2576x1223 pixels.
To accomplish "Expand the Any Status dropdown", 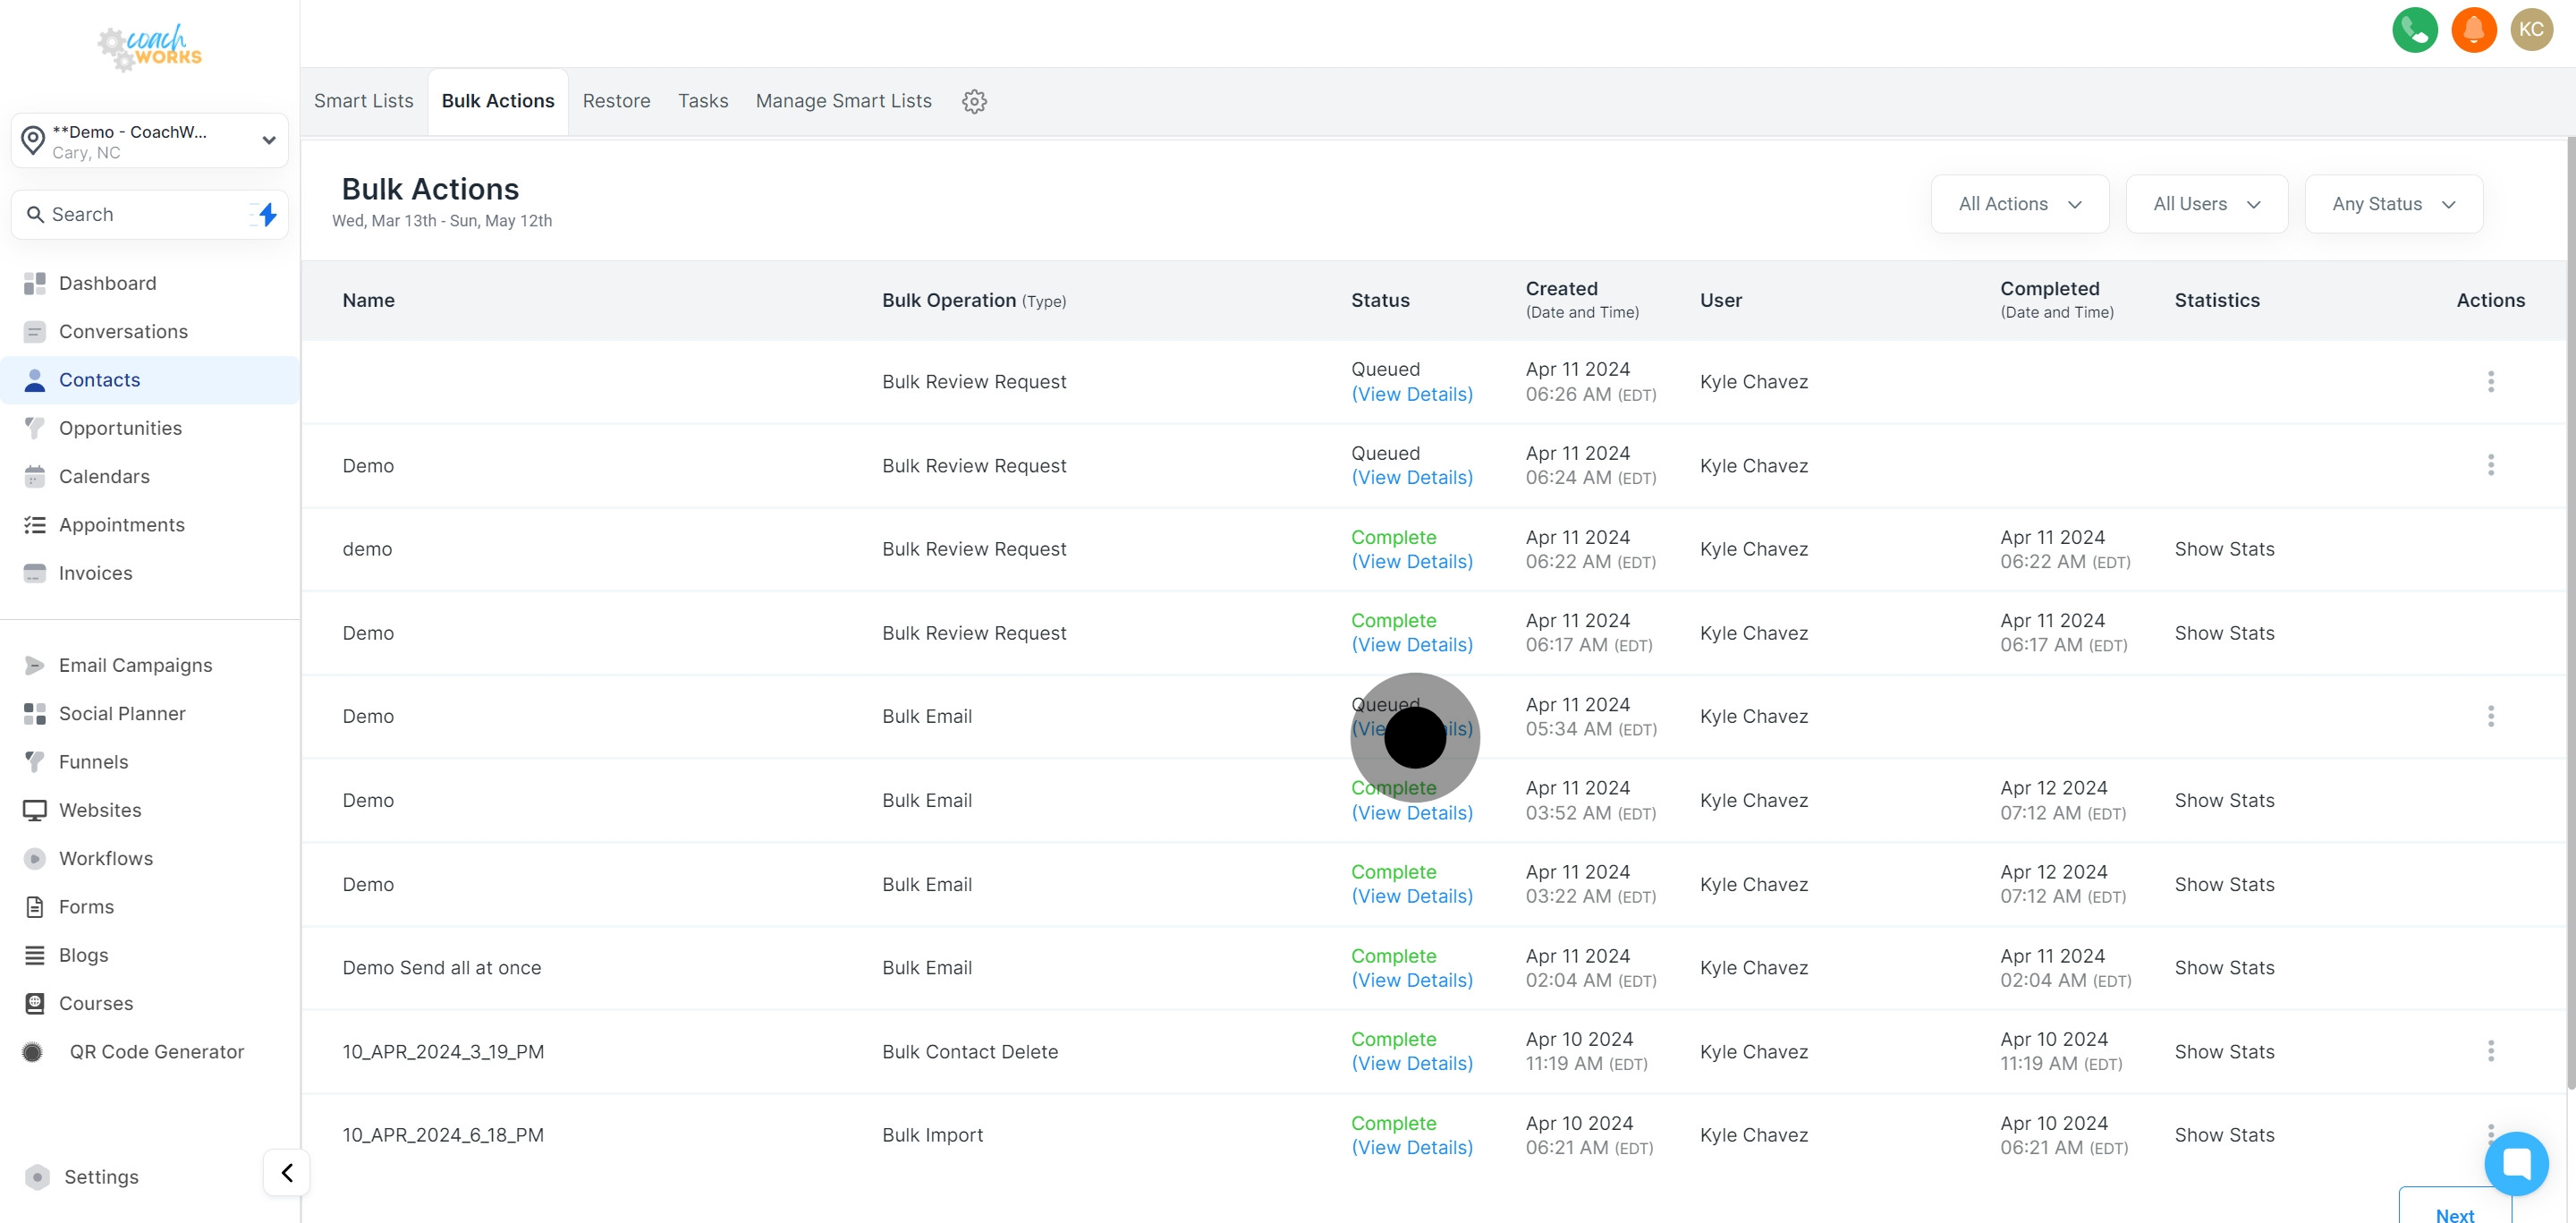I will 2393,204.
